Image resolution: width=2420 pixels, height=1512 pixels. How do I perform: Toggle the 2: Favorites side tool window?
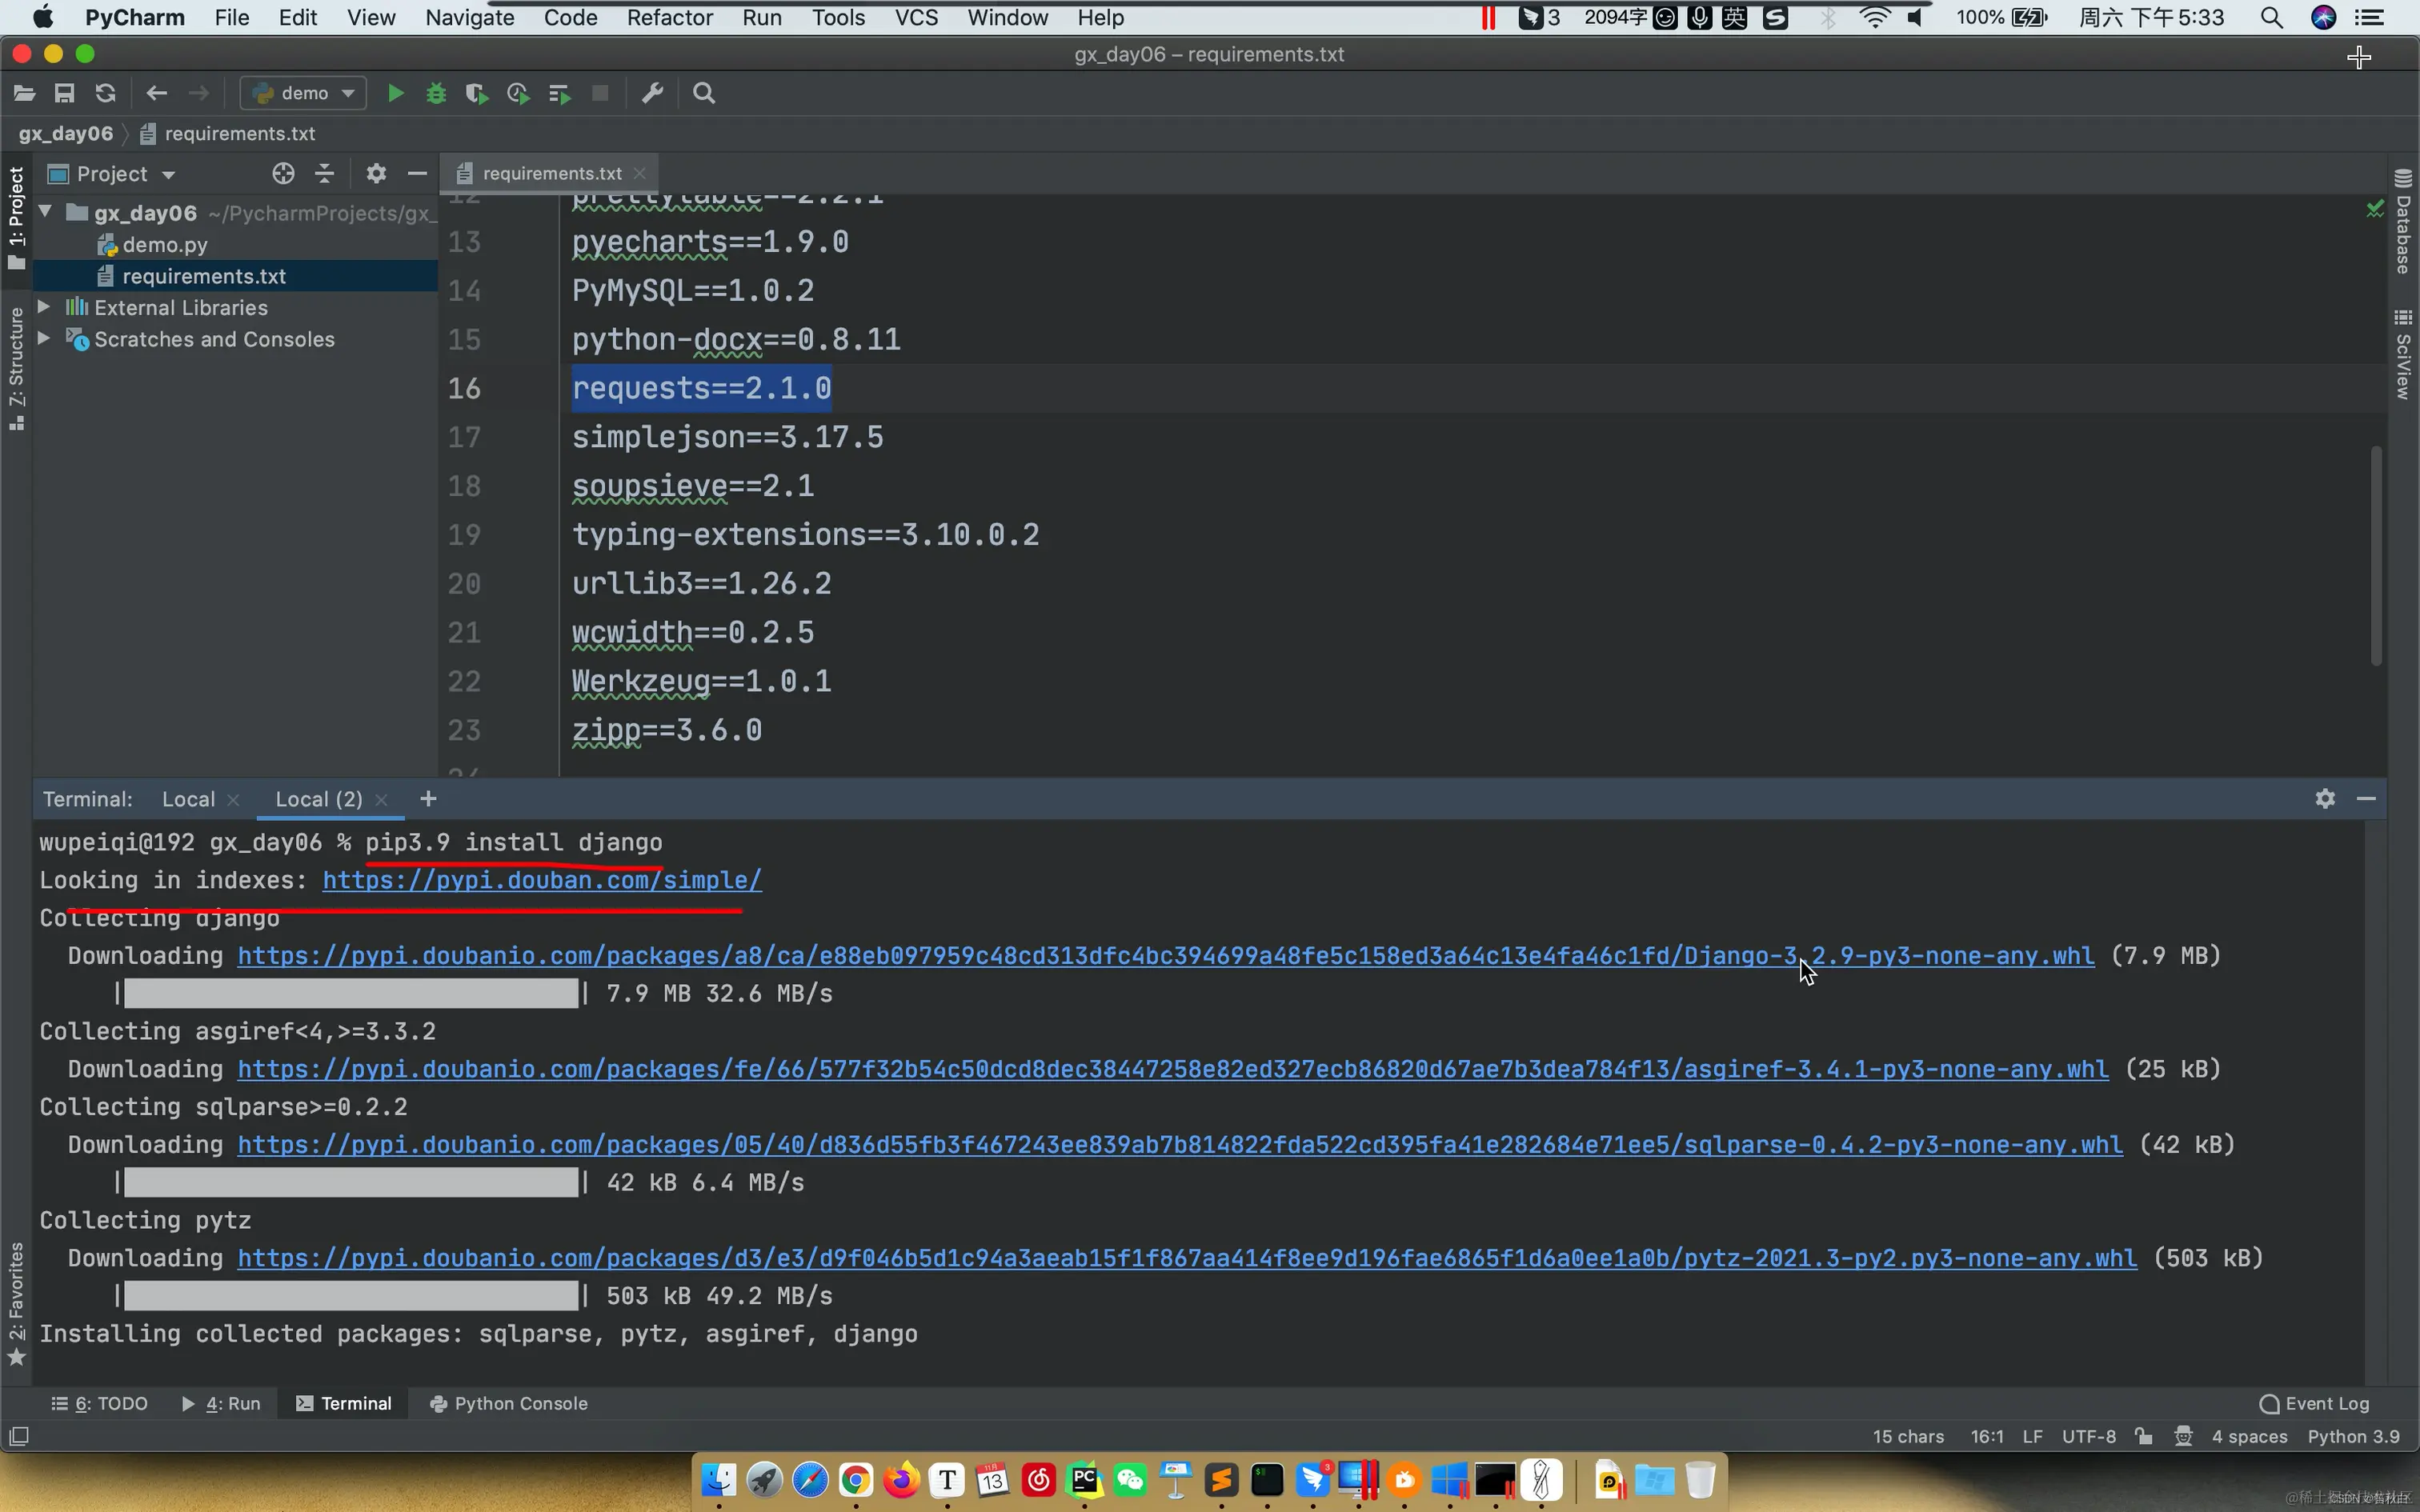pyautogui.click(x=16, y=1303)
